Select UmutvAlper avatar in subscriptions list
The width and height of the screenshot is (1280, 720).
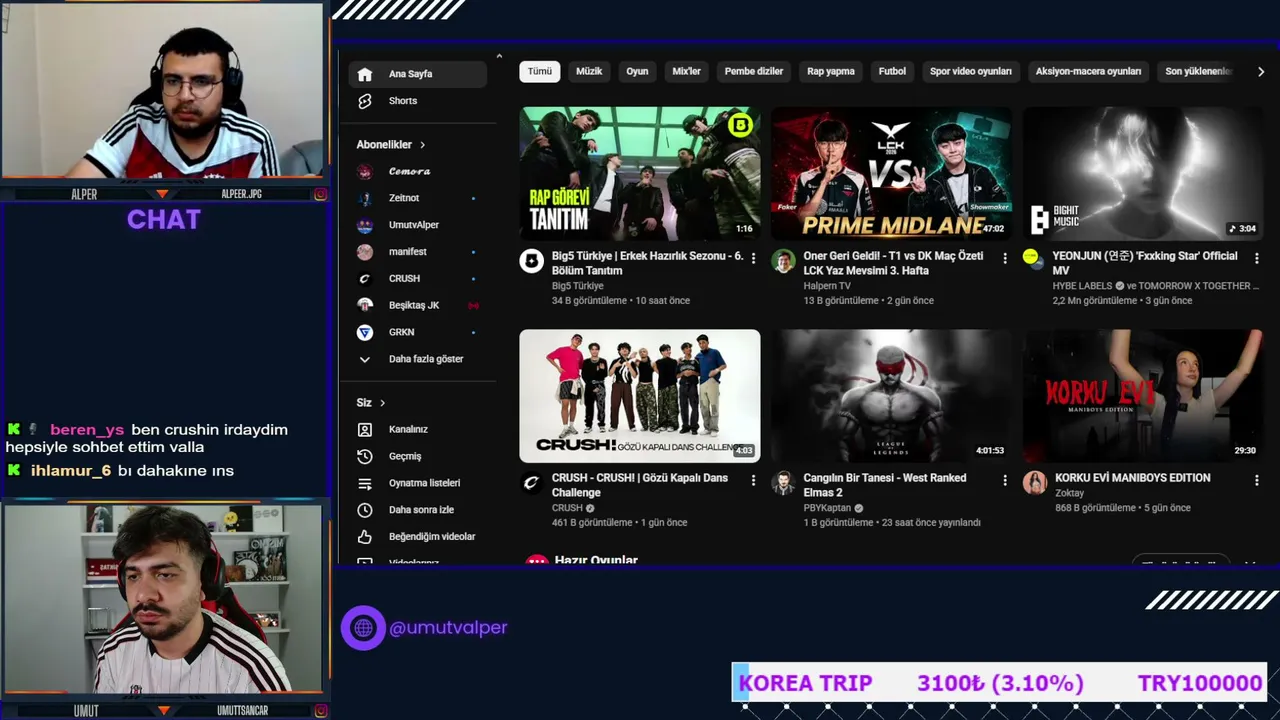click(365, 225)
